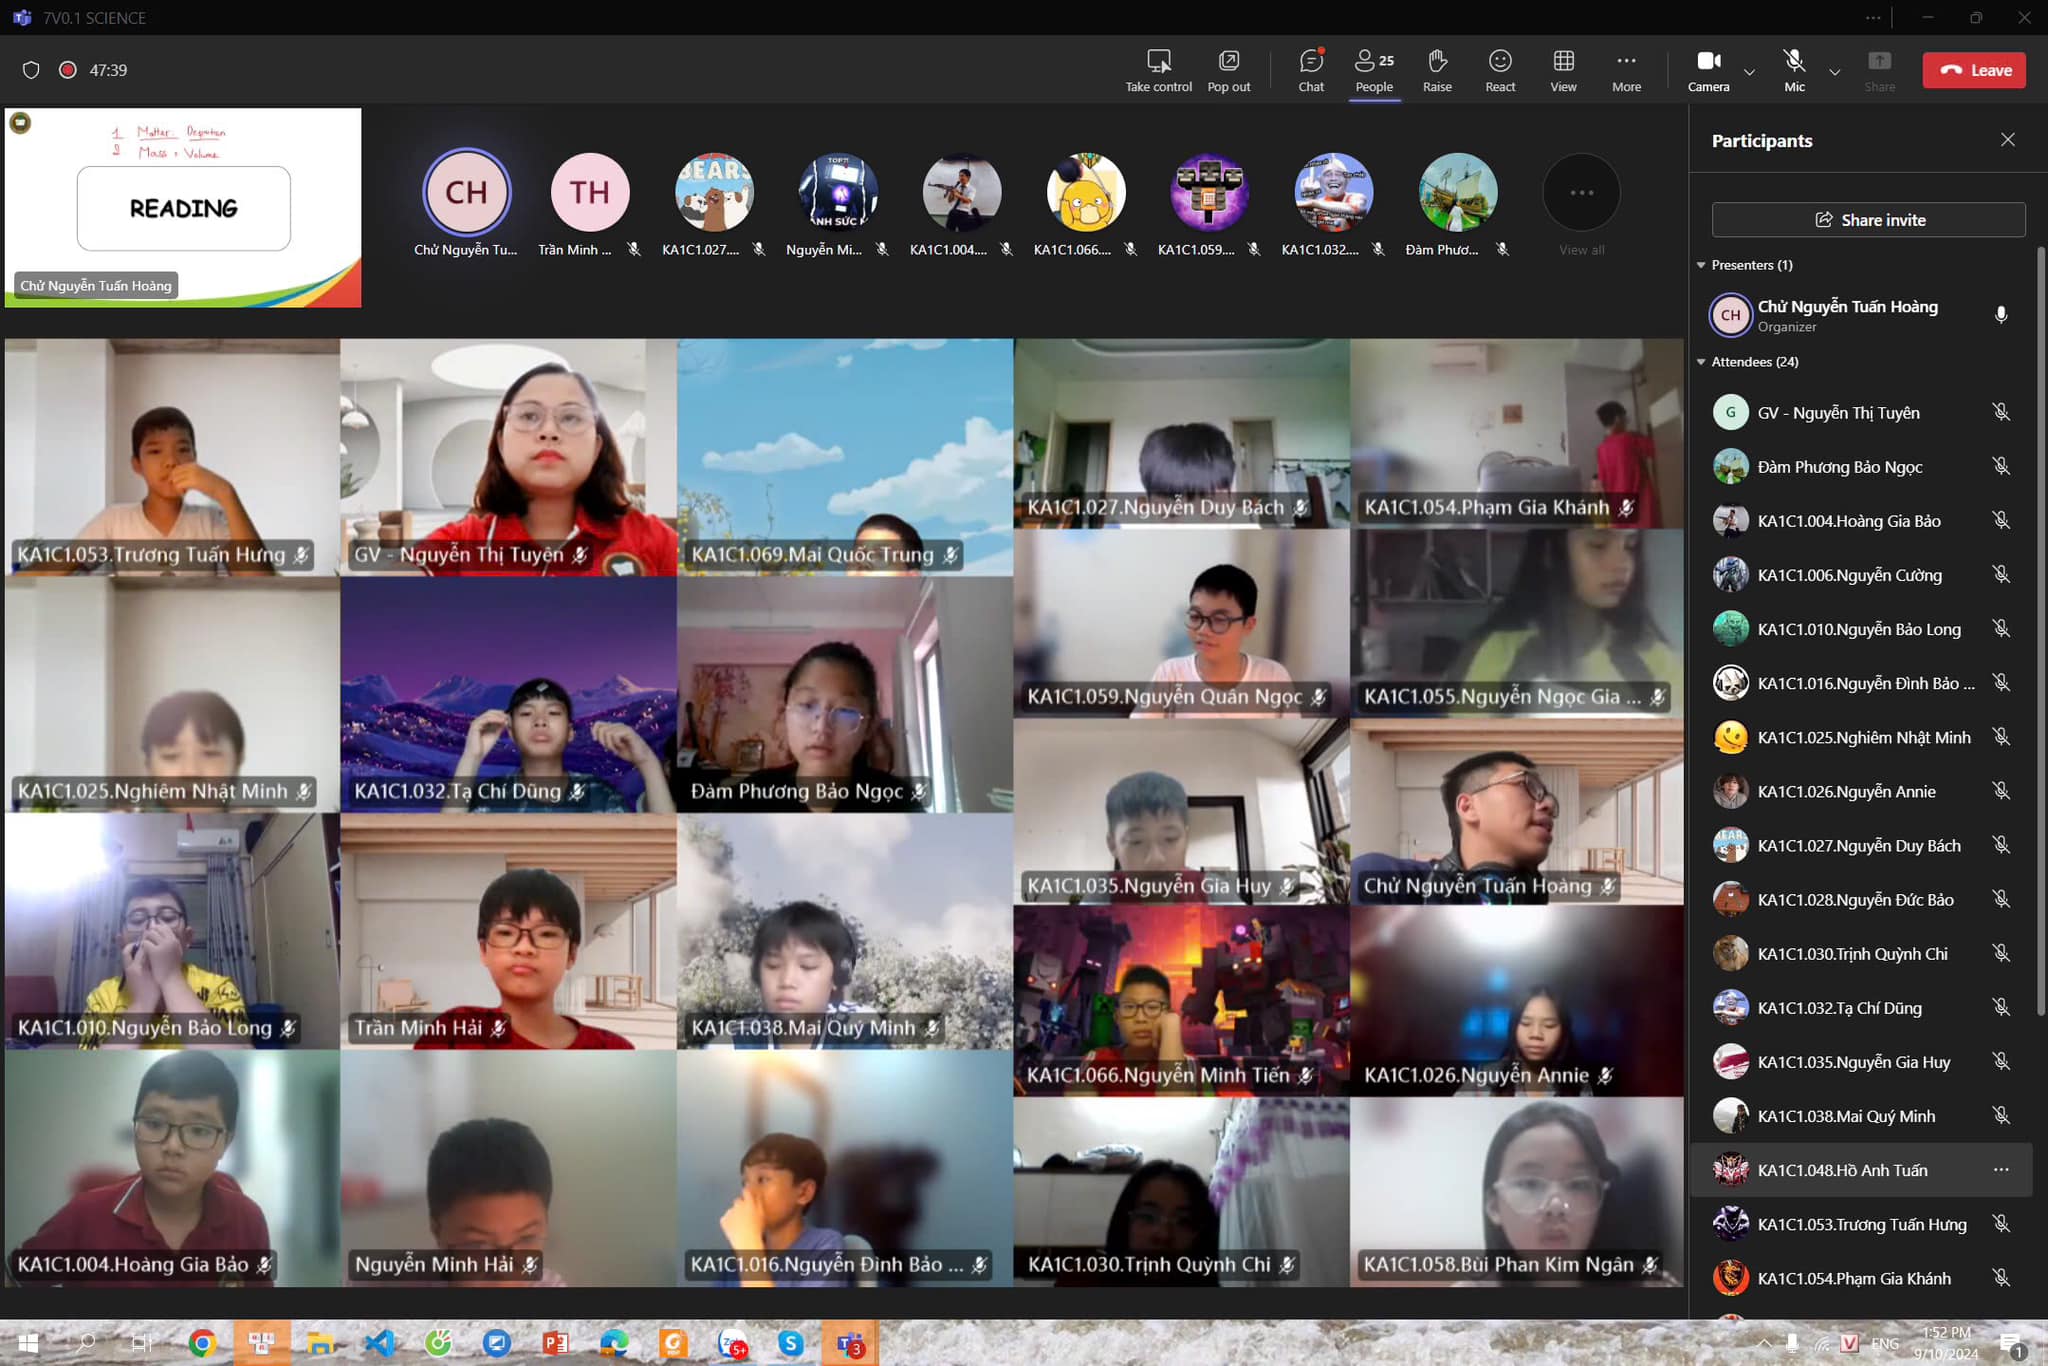Image resolution: width=2048 pixels, height=1366 pixels.
Task: Click the shared READING slide thumbnail
Action: point(183,208)
